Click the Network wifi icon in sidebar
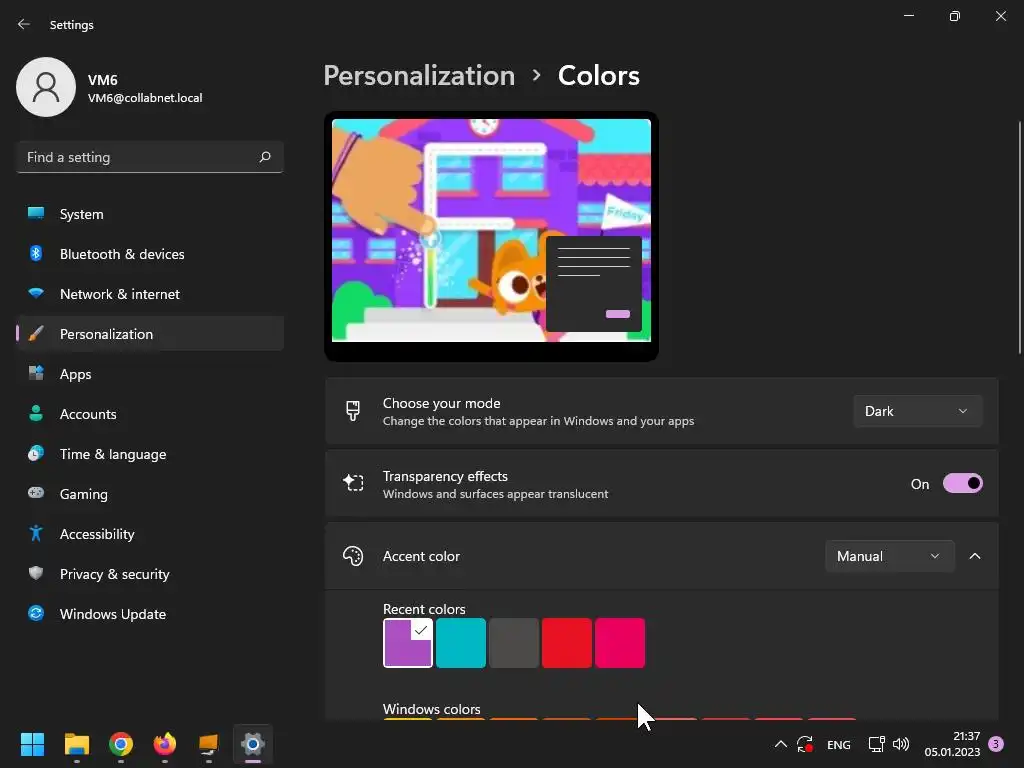The height and width of the screenshot is (768, 1024). [x=36, y=294]
